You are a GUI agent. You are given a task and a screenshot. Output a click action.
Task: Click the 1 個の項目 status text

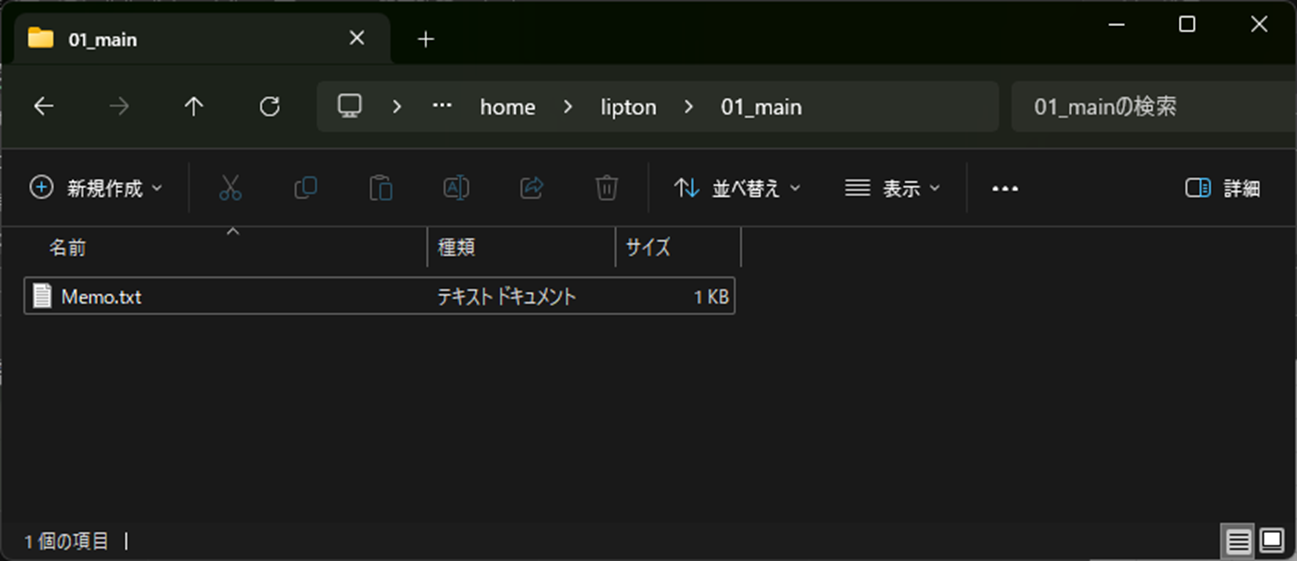click(x=67, y=541)
